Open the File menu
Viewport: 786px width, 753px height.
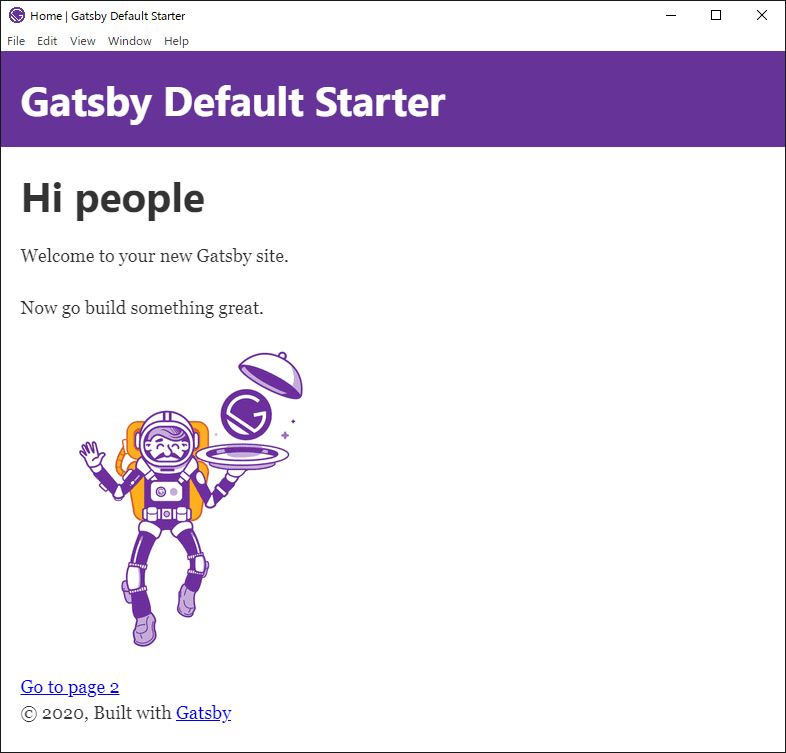(x=16, y=41)
